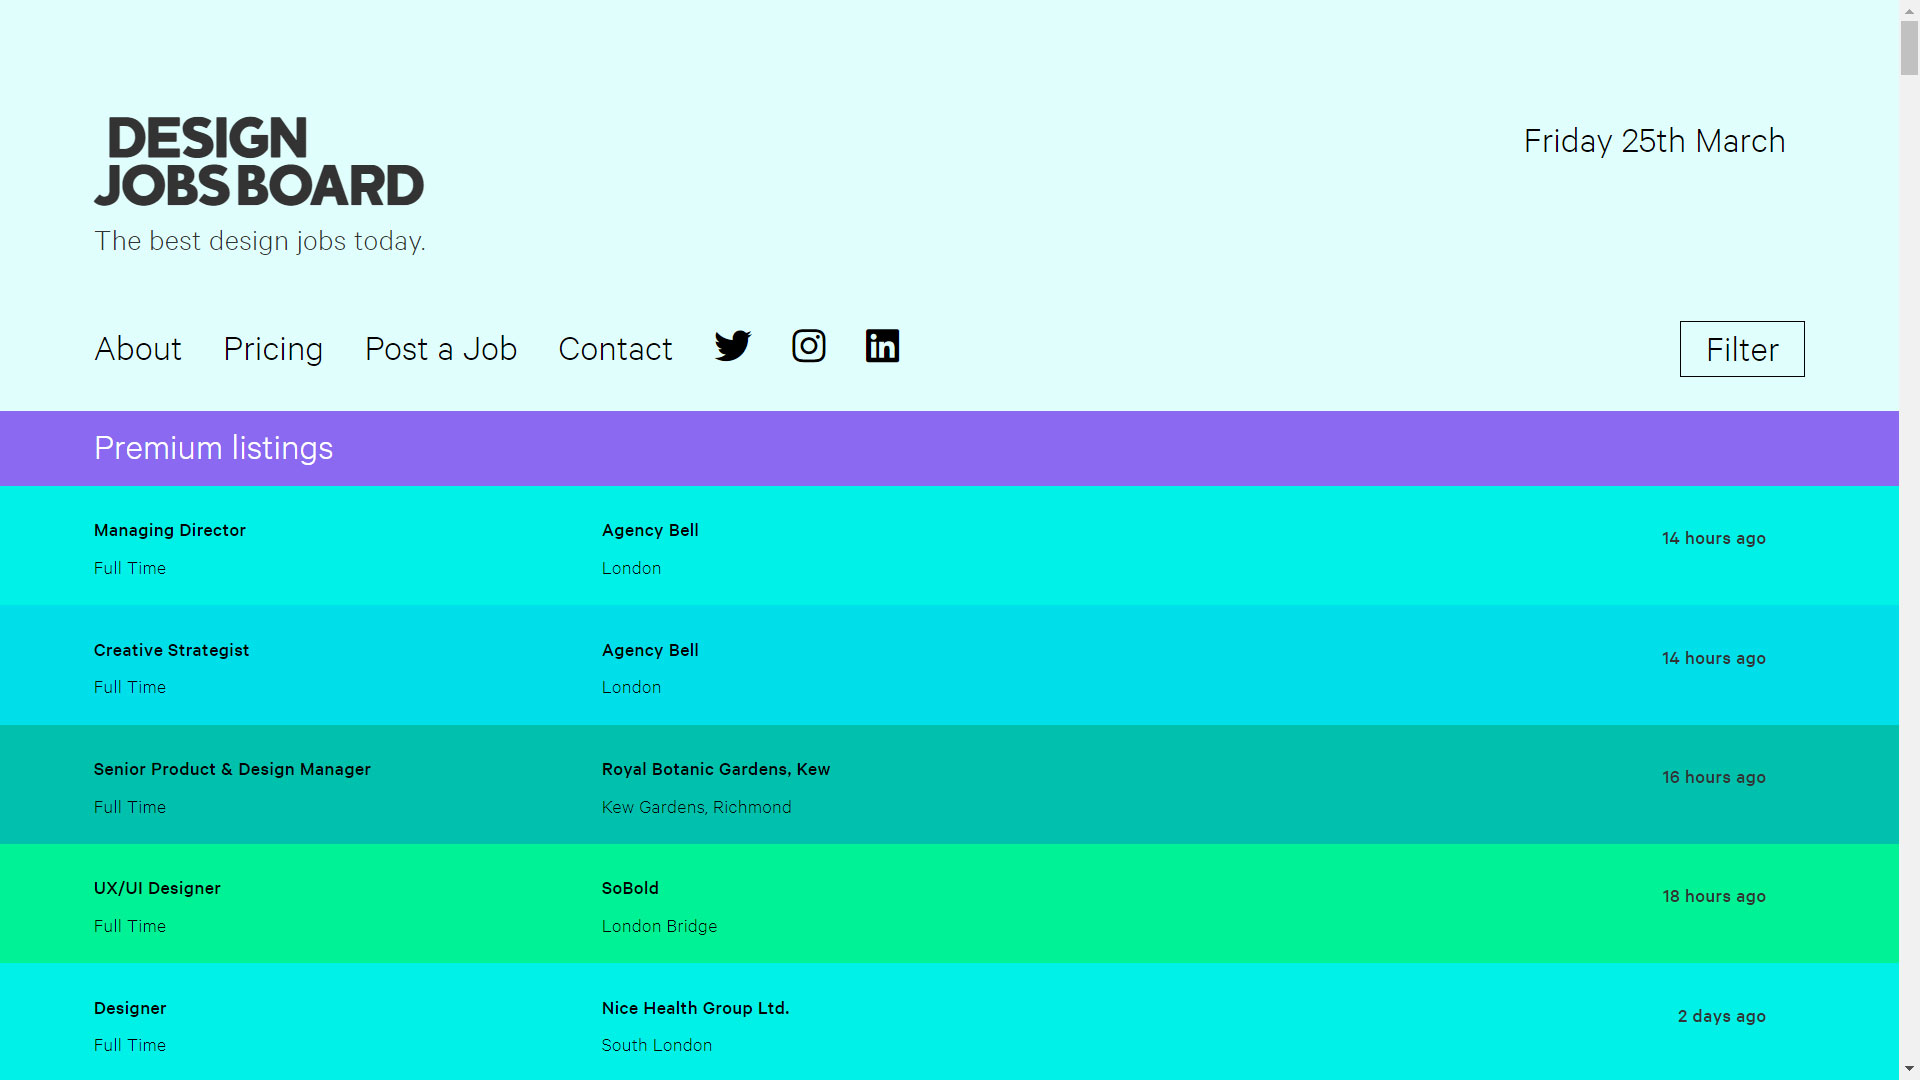Open the Designer role at Nice Health Group

pyautogui.click(x=129, y=1008)
